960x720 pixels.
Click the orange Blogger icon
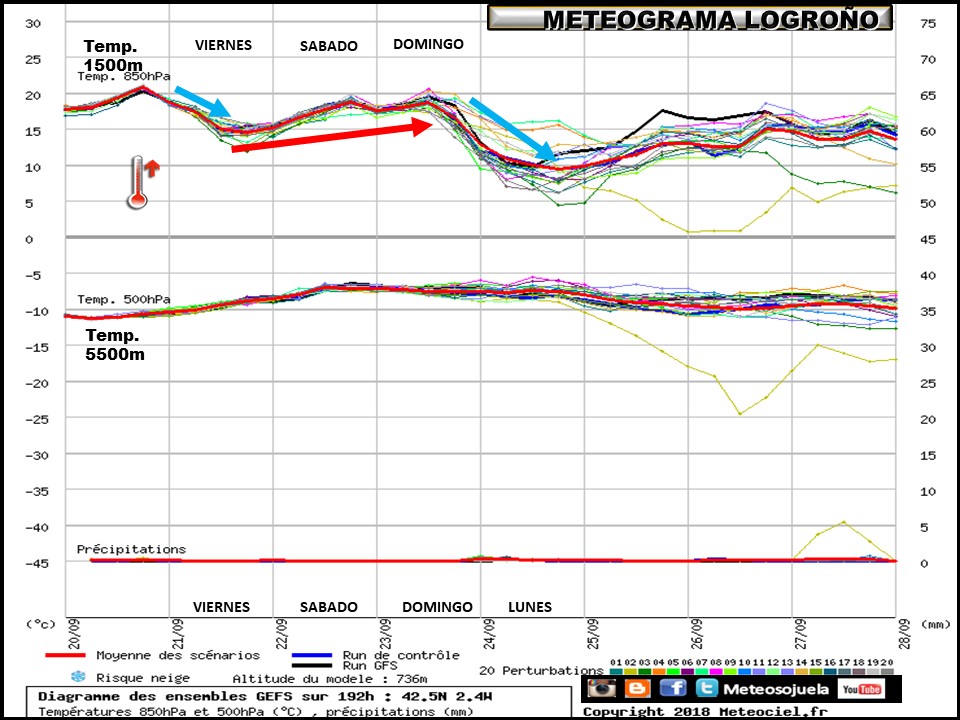pyautogui.click(x=637, y=688)
